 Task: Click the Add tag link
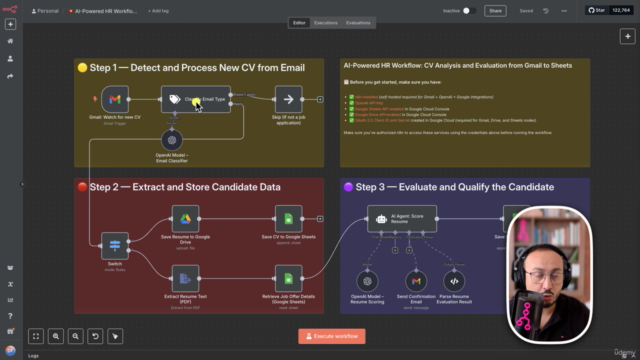(x=158, y=11)
